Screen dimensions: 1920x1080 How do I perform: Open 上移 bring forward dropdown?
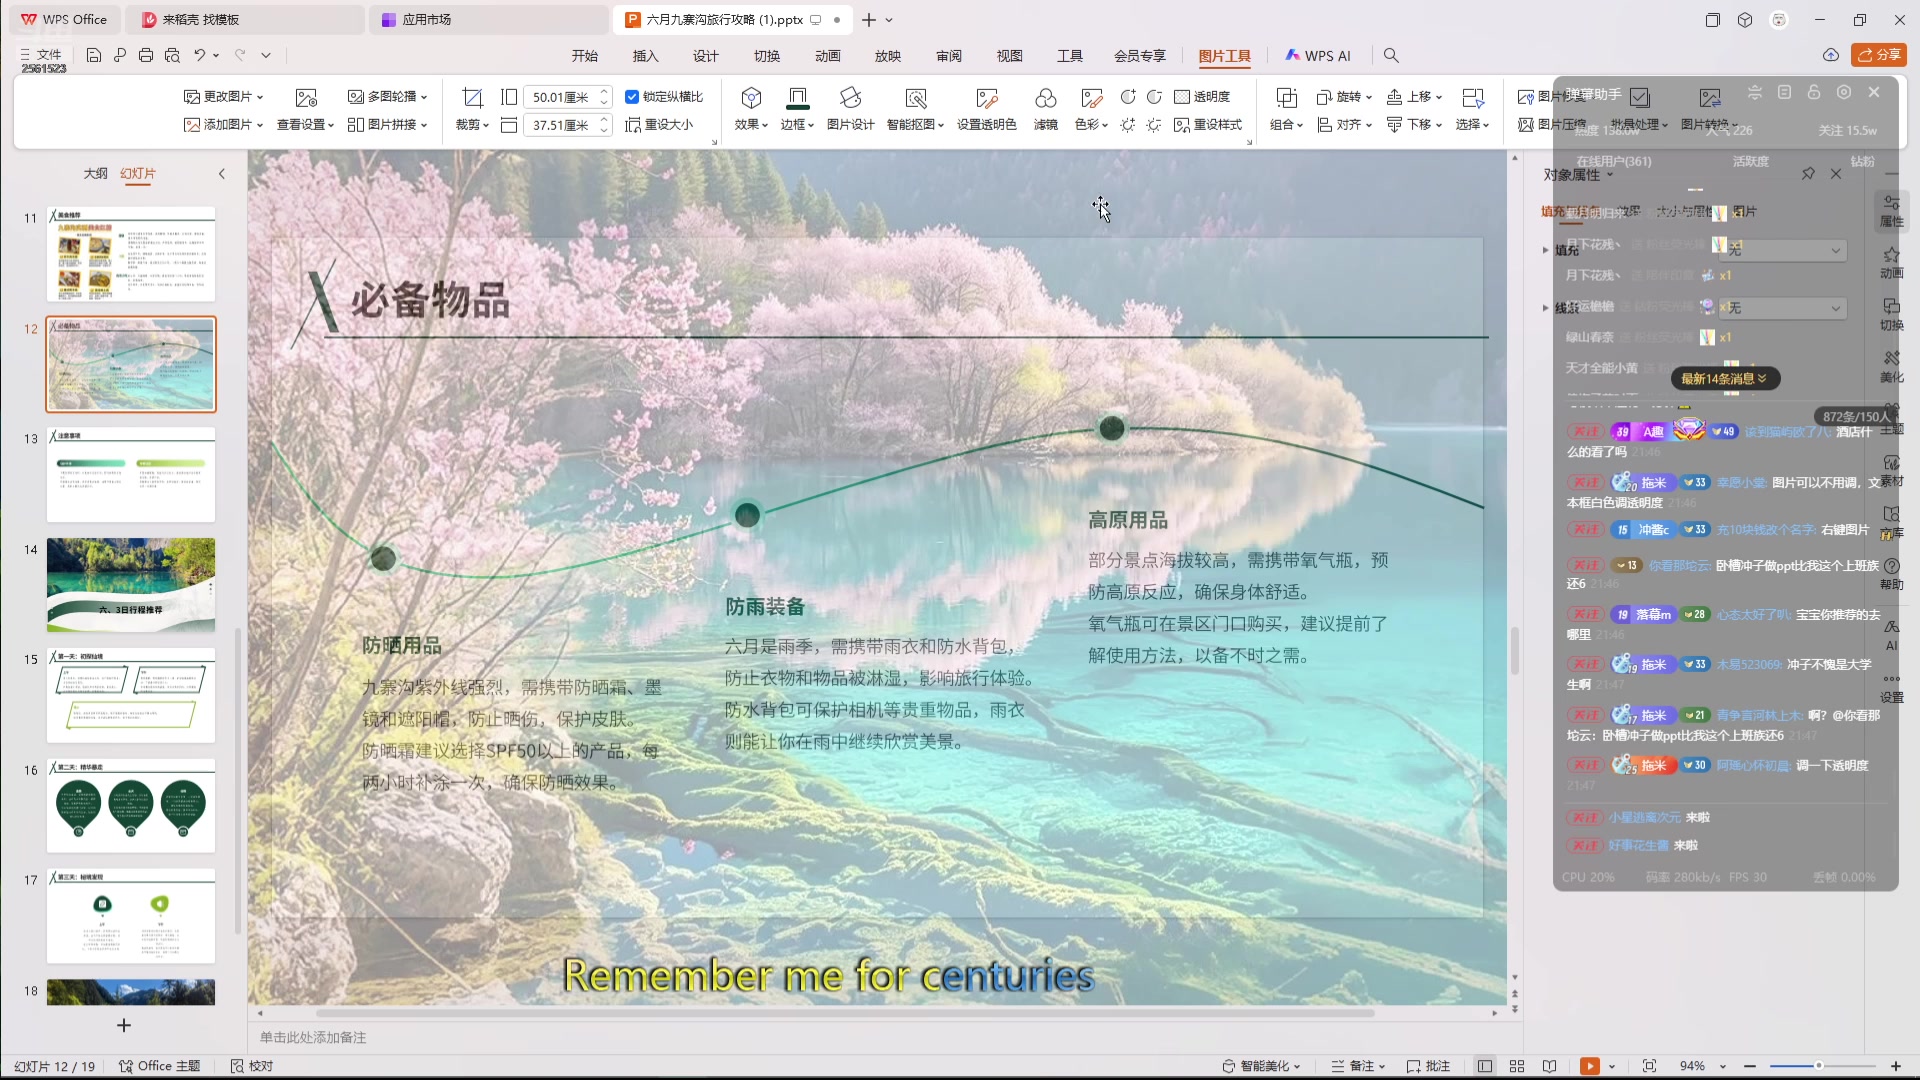(x=1414, y=97)
